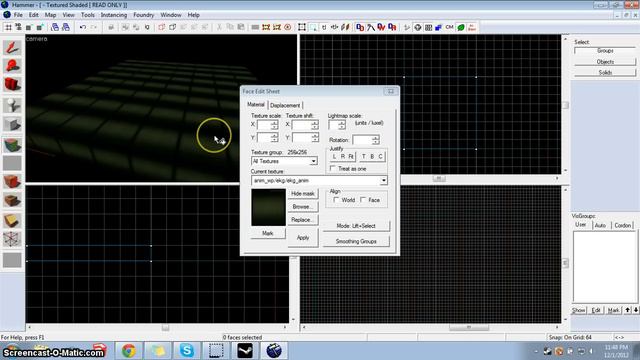Image resolution: width=640 pixels, height=360 pixels.
Task: Select the Apply Decals tool
Action: point(12,181)
